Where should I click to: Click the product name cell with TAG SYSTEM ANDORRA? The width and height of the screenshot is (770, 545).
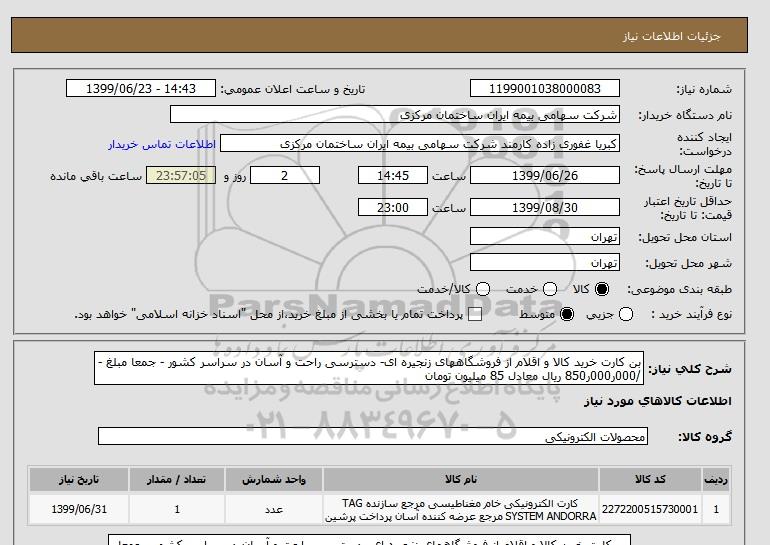461,510
